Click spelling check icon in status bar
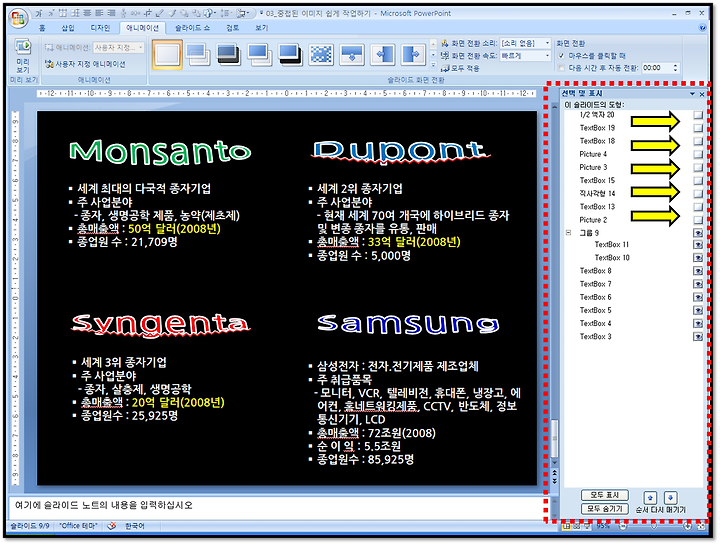 112,526
